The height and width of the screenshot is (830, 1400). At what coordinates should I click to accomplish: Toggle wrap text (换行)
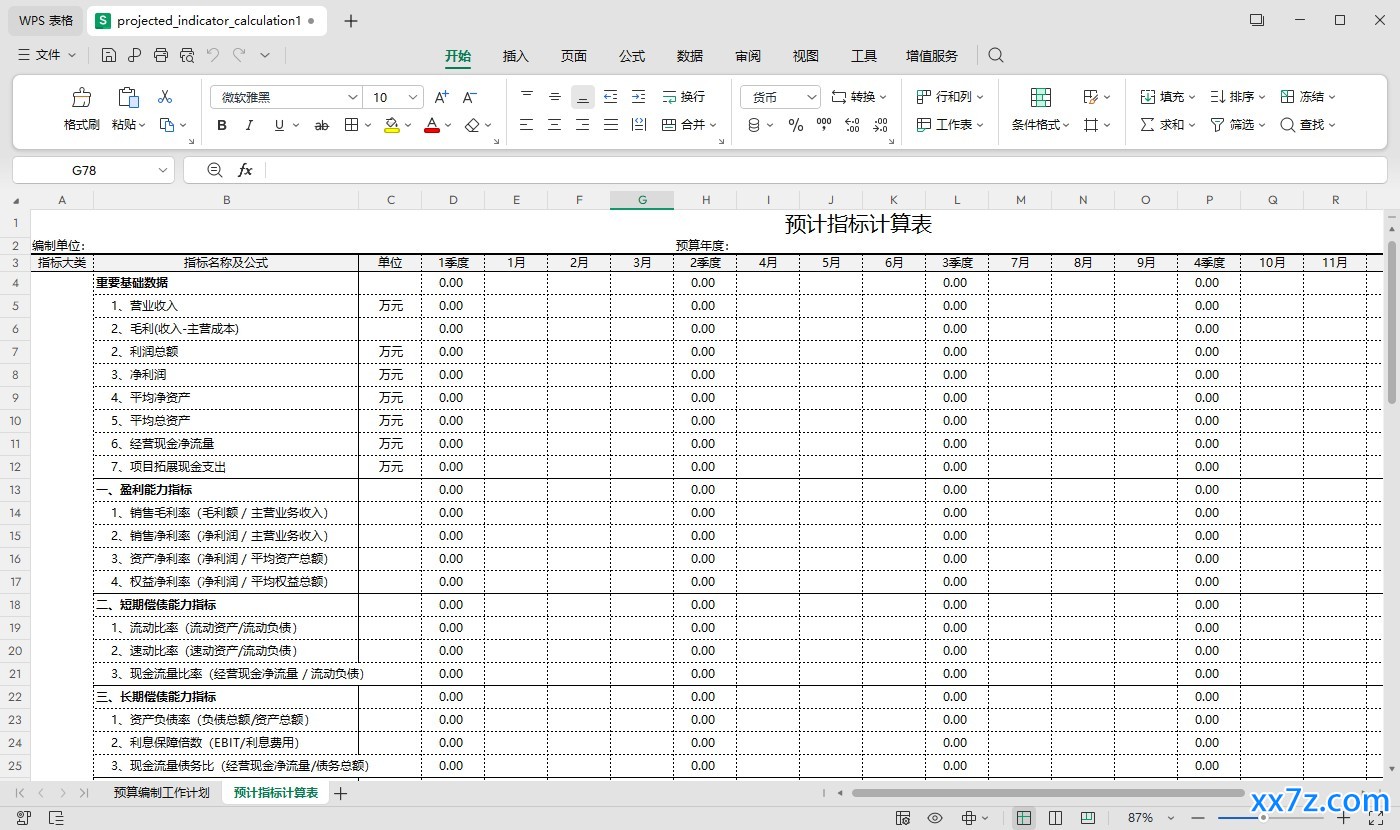(x=684, y=97)
